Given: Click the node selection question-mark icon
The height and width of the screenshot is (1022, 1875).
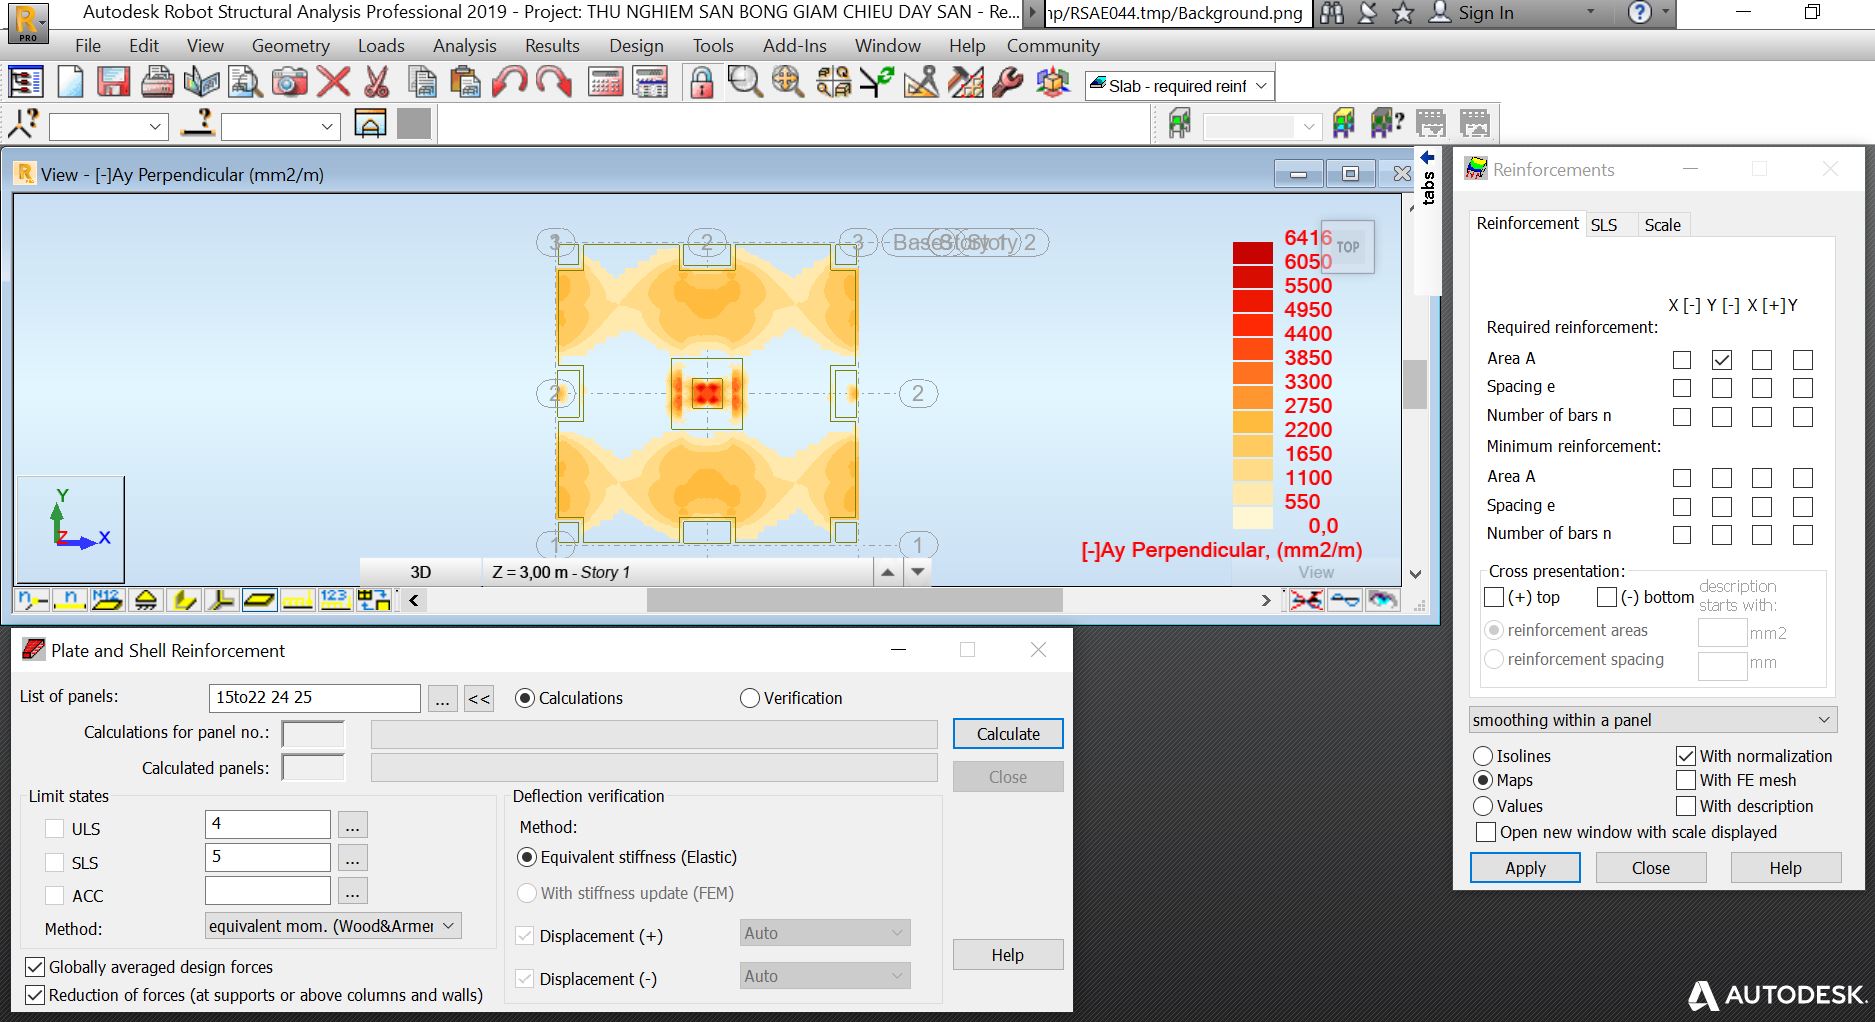Looking at the screenshot, I should pos(24,124).
